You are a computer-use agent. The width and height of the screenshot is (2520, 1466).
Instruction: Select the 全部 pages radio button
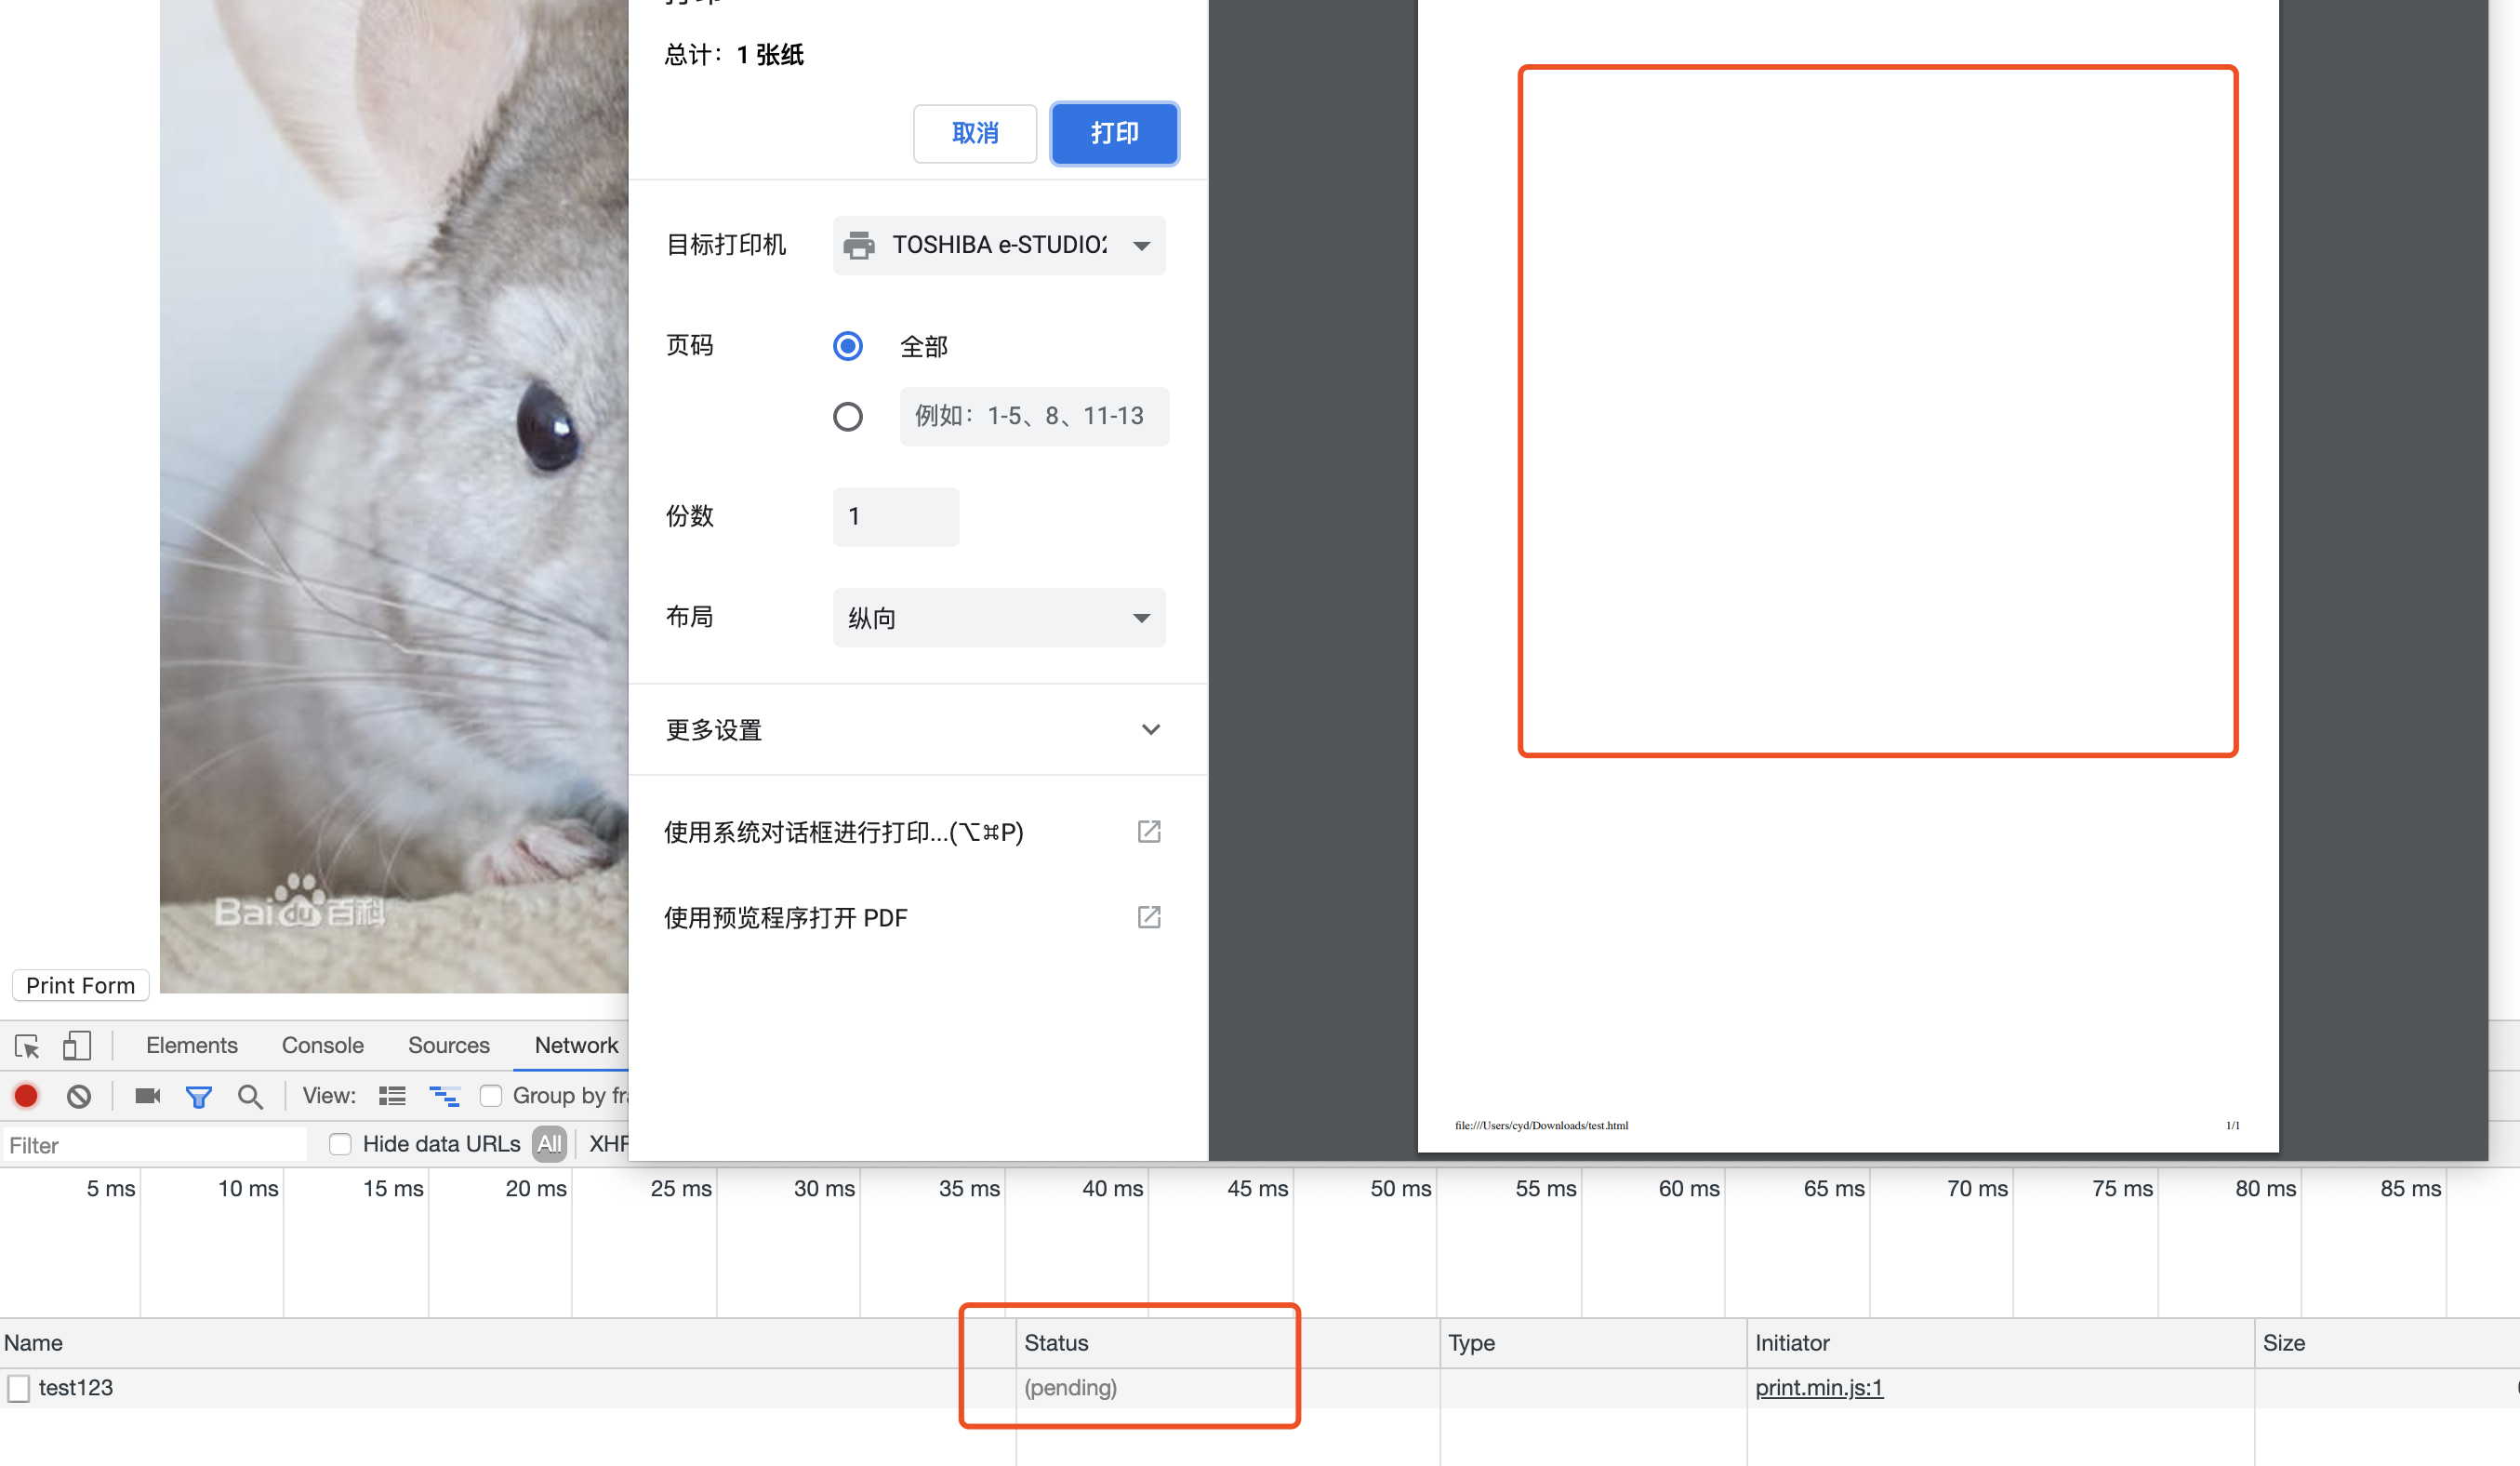[848, 346]
